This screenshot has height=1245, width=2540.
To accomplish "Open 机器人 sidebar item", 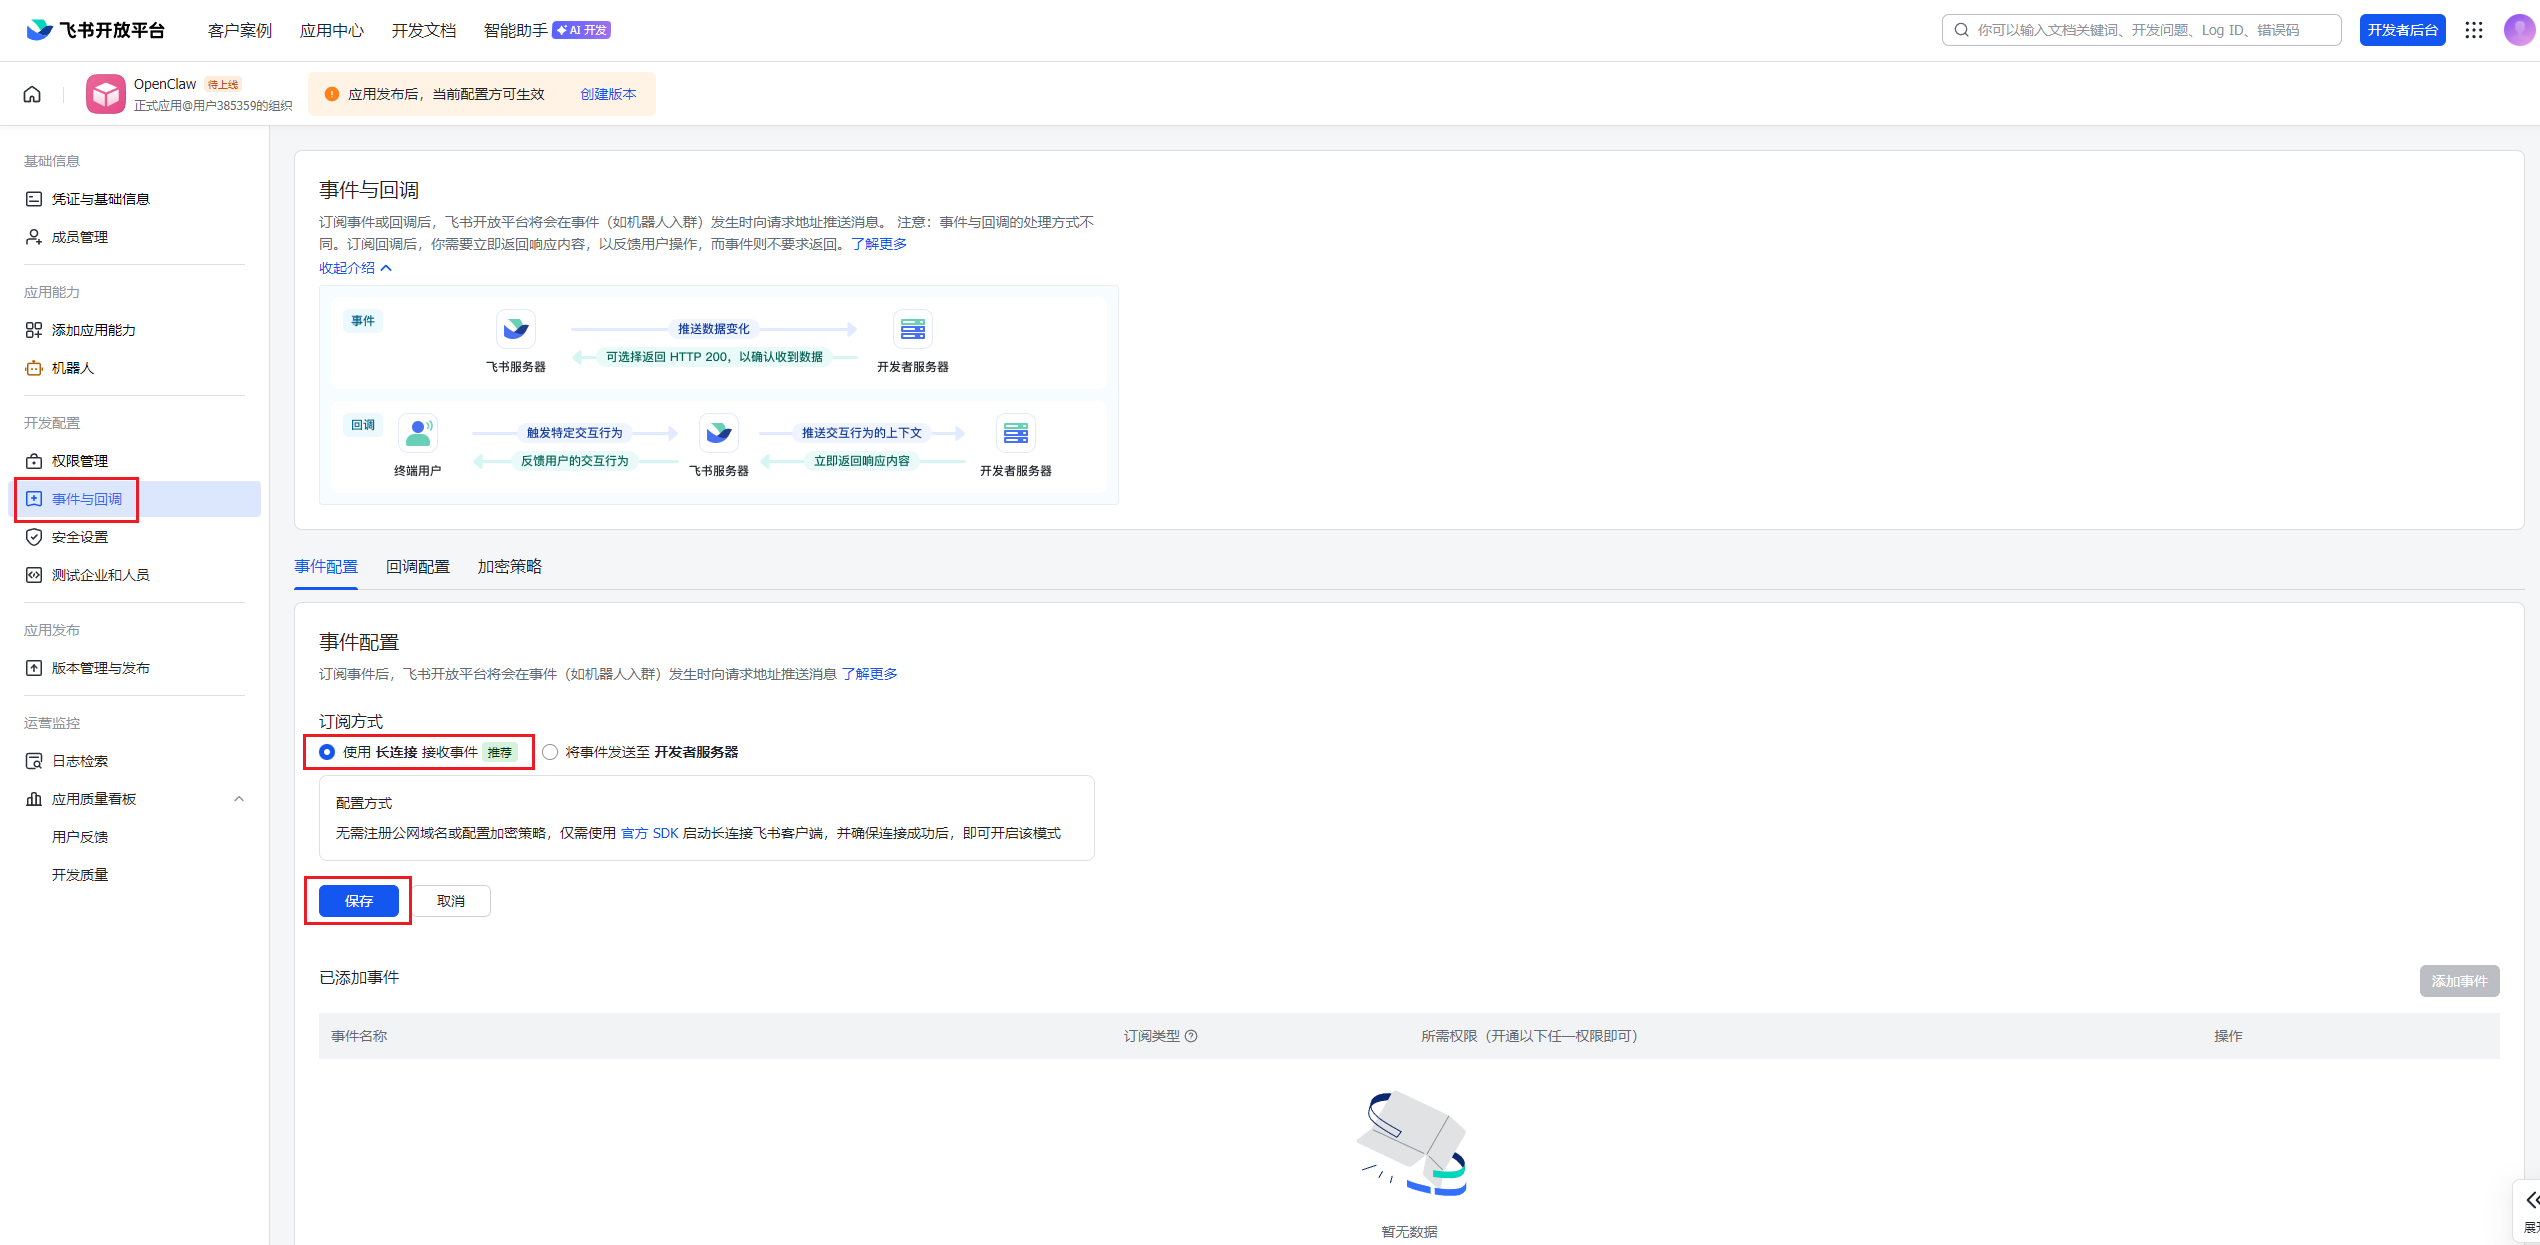I will [x=72, y=368].
